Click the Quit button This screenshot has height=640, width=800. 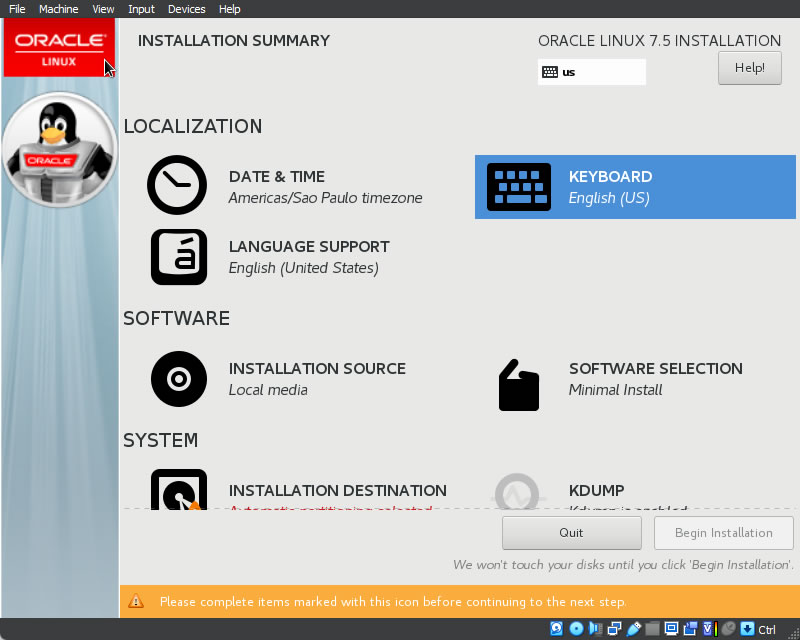[571, 533]
